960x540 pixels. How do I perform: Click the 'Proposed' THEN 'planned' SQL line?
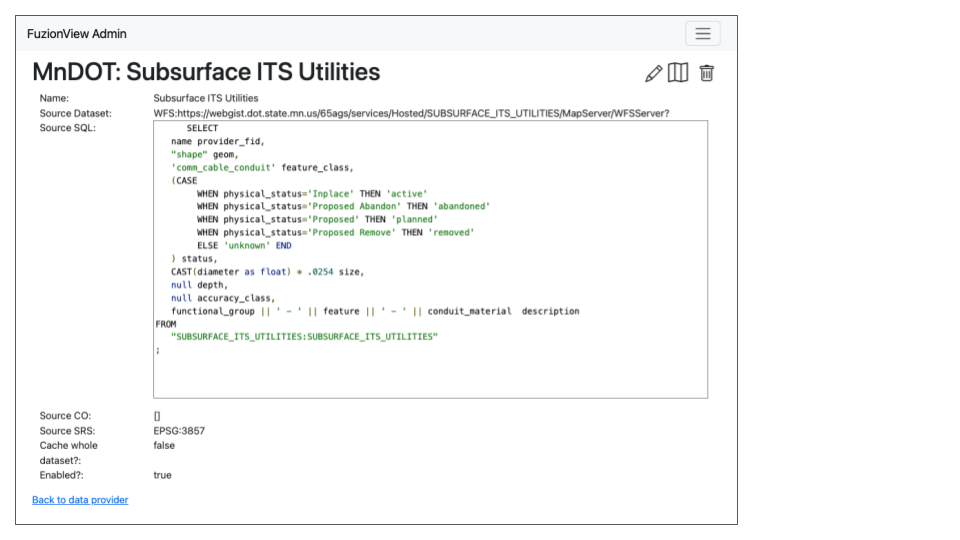click(317, 219)
